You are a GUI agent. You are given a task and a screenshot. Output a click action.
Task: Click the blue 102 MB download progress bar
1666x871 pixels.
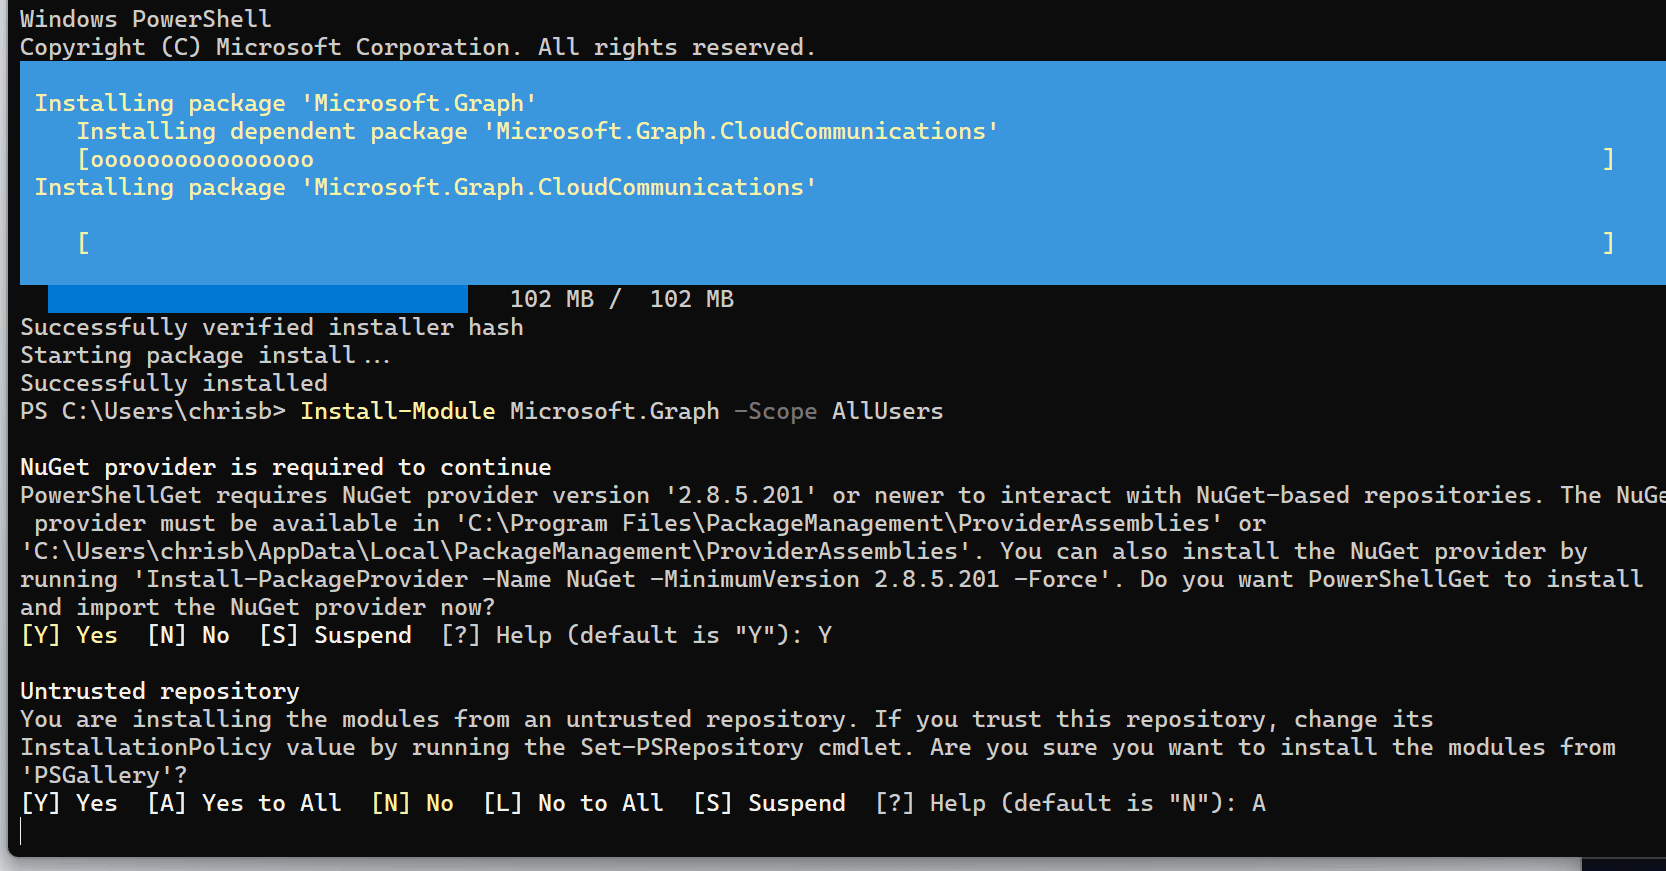[258, 299]
